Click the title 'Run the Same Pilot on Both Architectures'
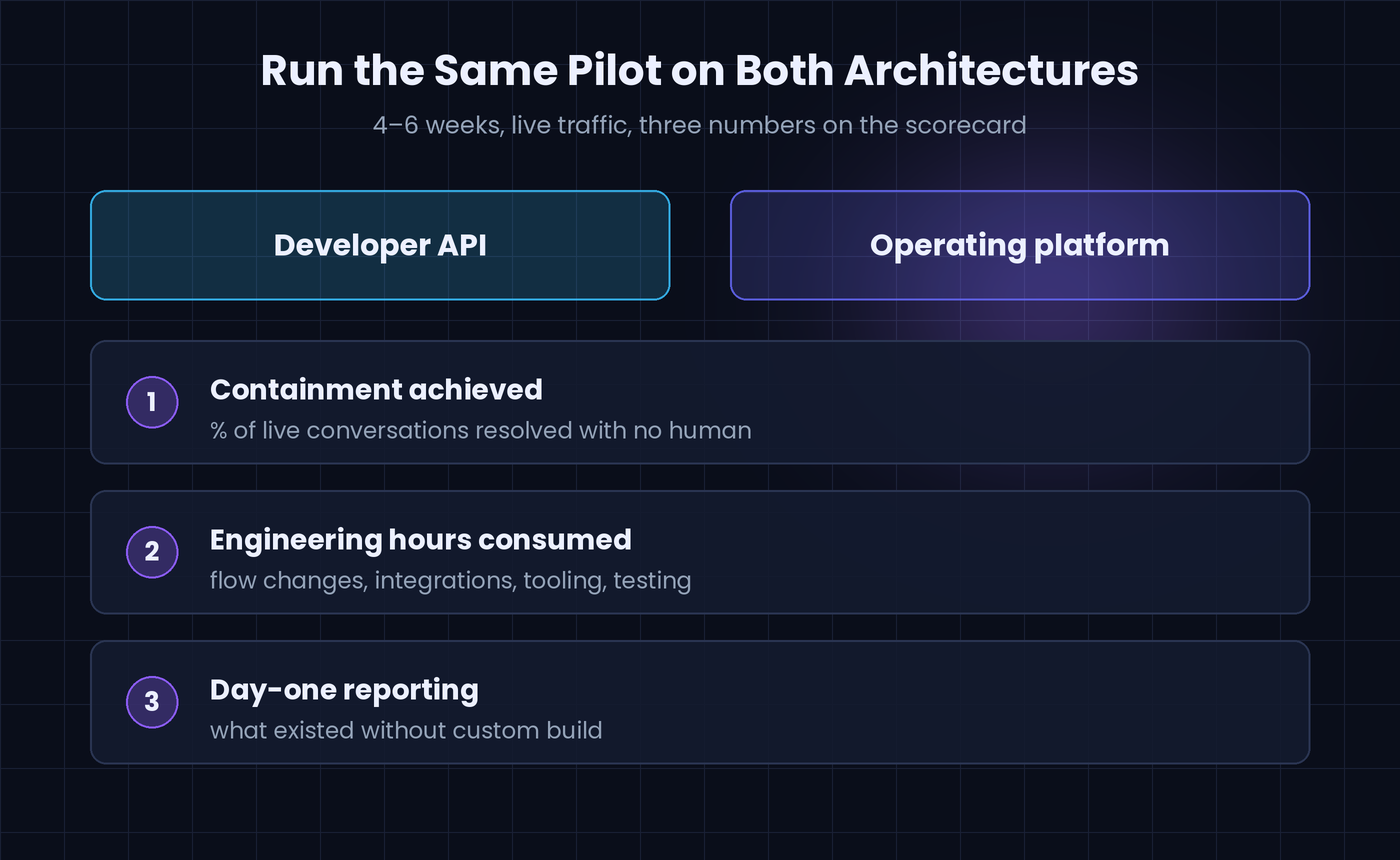Image resolution: width=1400 pixels, height=860 pixels. 700,71
